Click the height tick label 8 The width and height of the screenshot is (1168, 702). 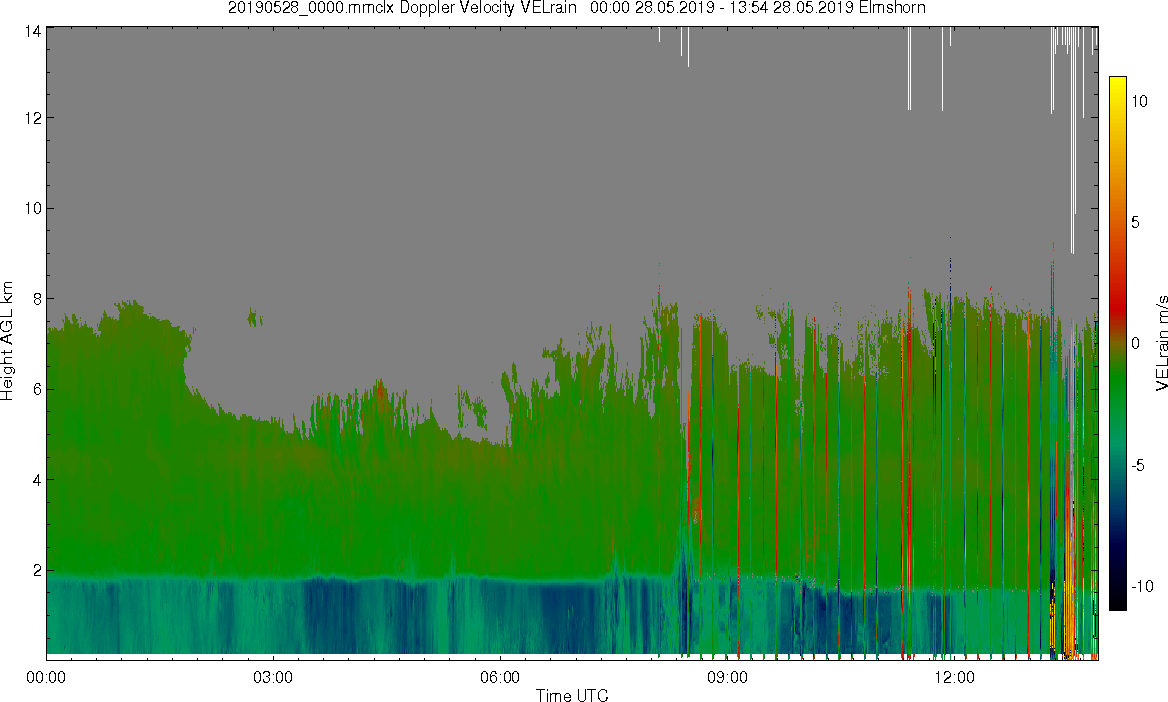click(x=36, y=299)
